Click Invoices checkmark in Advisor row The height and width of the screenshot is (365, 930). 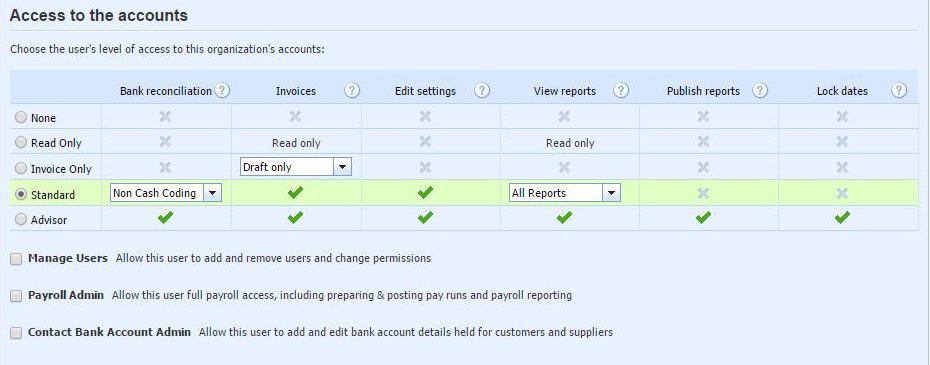(x=295, y=218)
